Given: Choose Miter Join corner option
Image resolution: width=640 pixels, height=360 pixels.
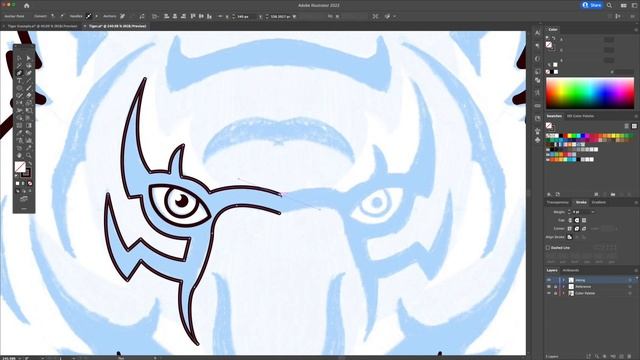Looking at the screenshot, I should tap(570, 228).
